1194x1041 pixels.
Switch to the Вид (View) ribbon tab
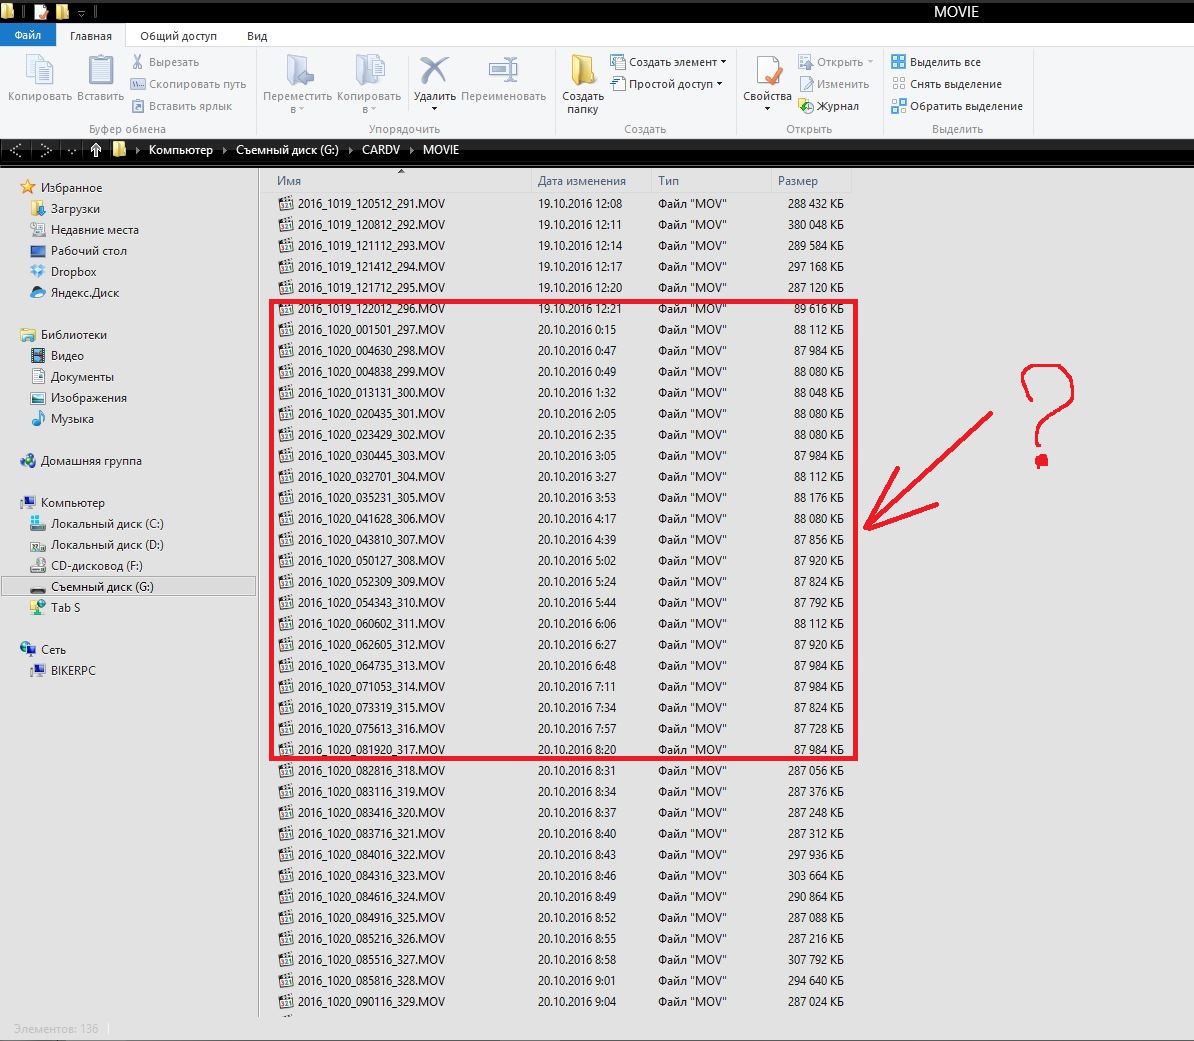point(257,36)
